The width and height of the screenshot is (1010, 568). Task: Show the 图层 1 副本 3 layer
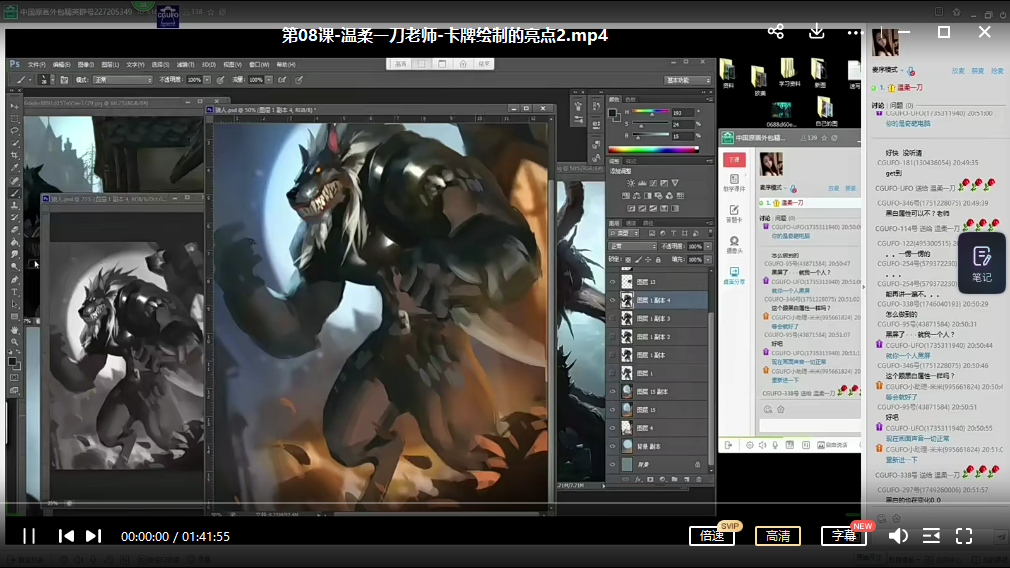(x=613, y=318)
